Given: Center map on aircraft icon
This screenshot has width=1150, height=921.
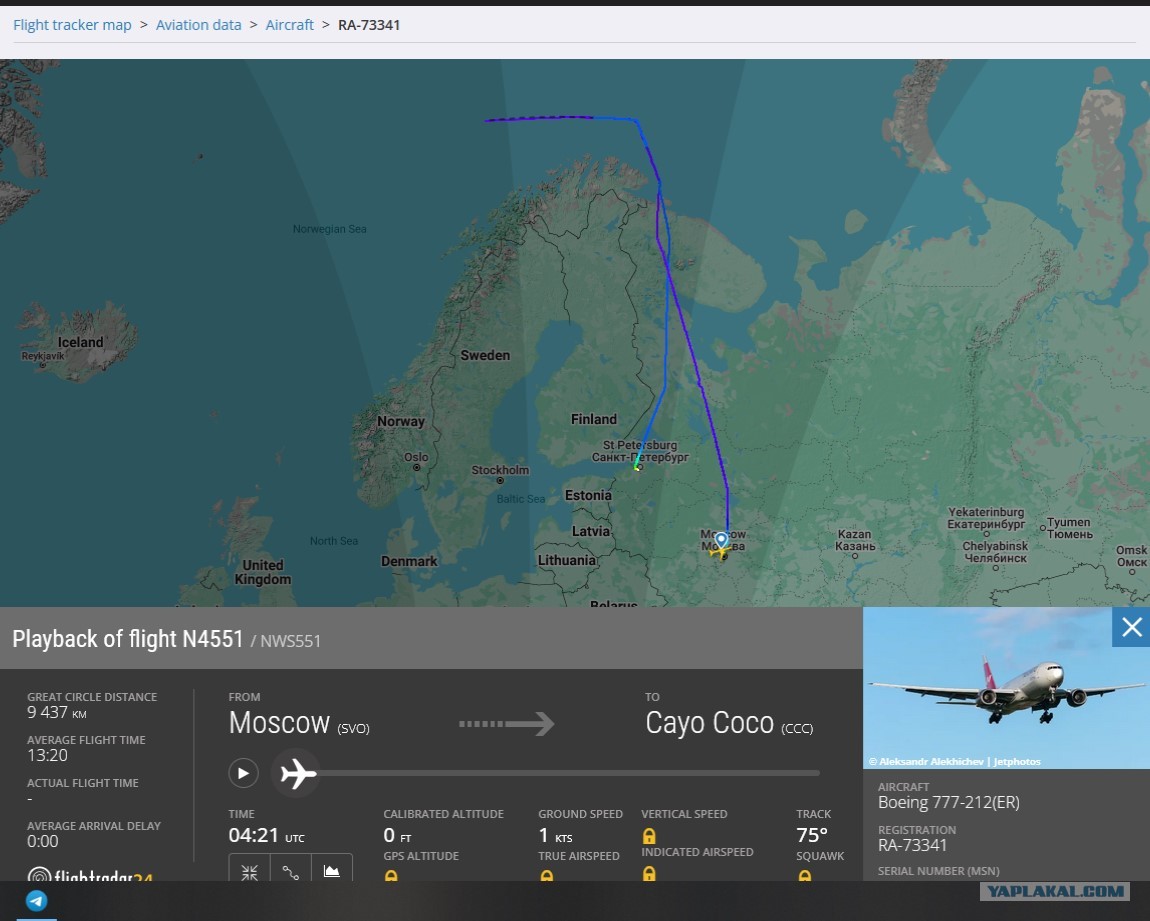Looking at the screenshot, I should [249, 871].
